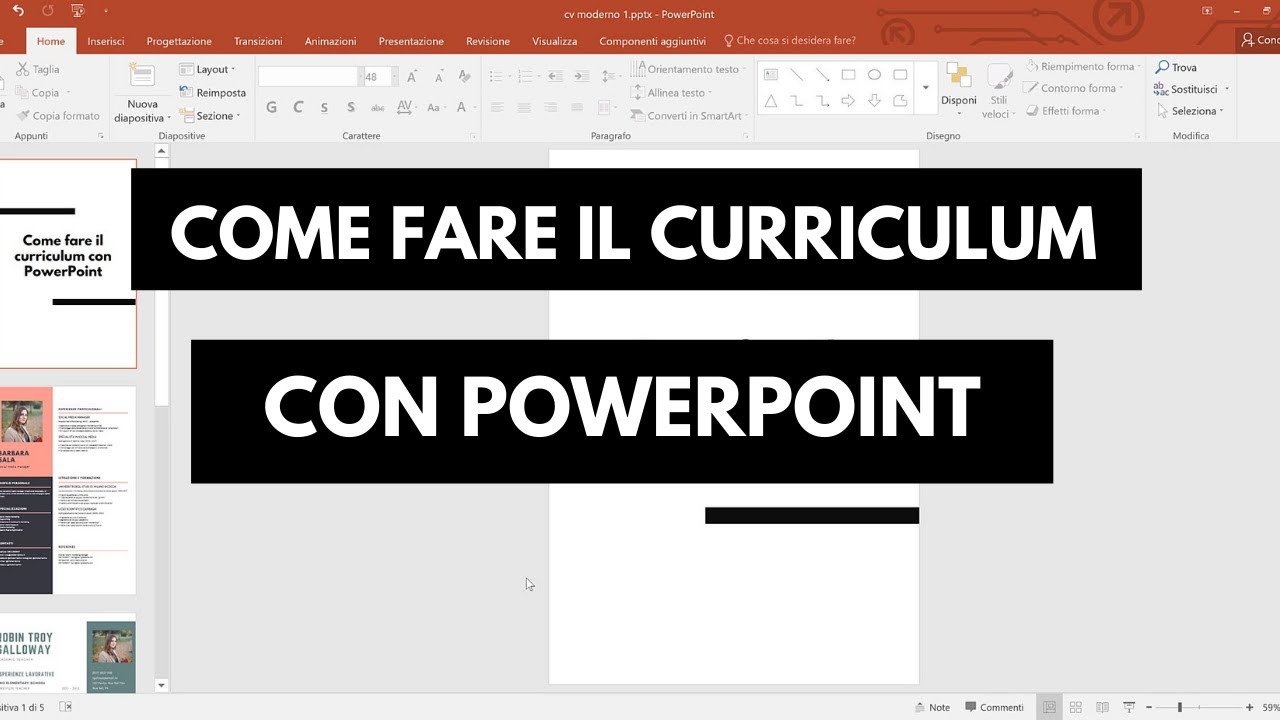
Task: Click the Undo arrow in title bar
Action: pos(18,10)
